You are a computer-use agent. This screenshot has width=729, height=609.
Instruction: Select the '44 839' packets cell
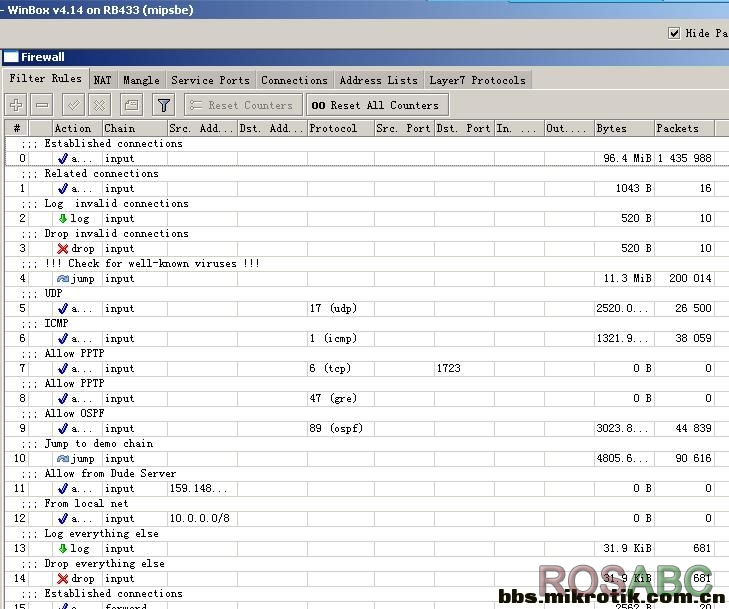(x=684, y=429)
